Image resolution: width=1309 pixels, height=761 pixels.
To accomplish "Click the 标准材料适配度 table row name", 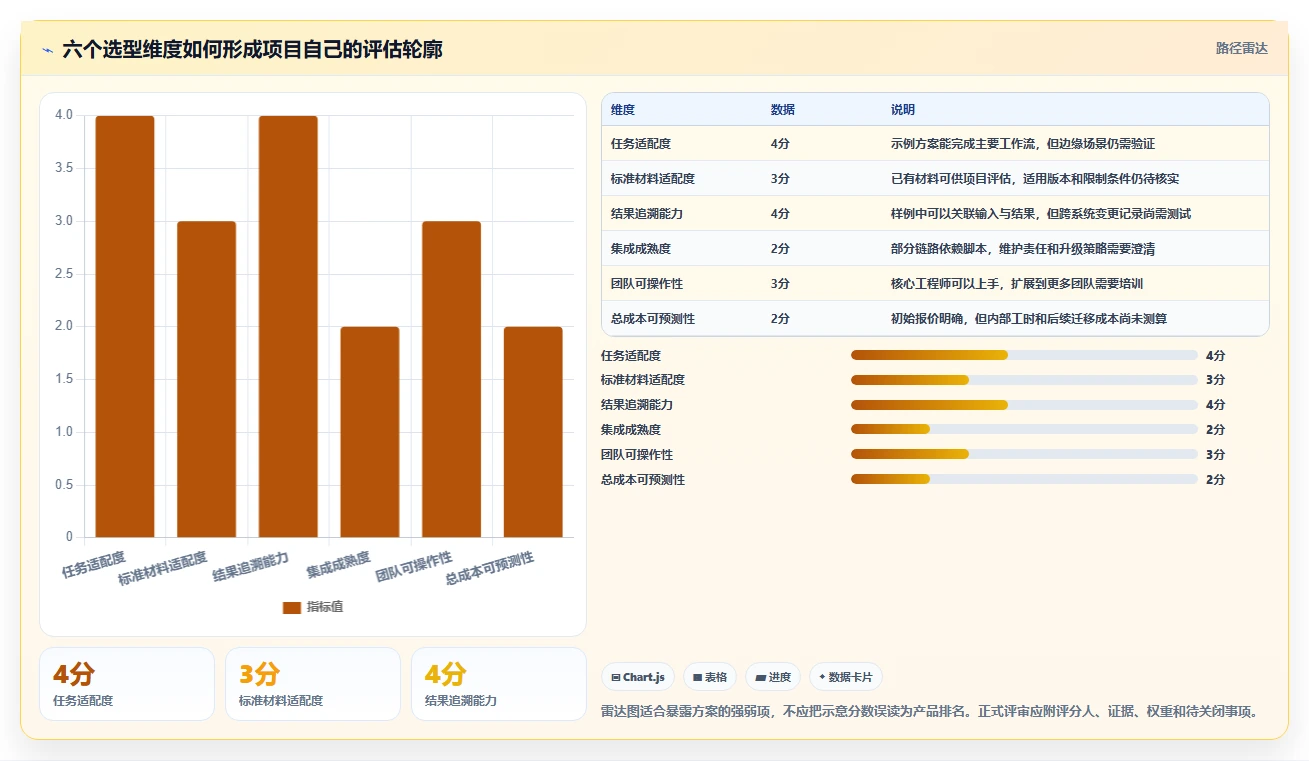I will click(x=652, y=179).
